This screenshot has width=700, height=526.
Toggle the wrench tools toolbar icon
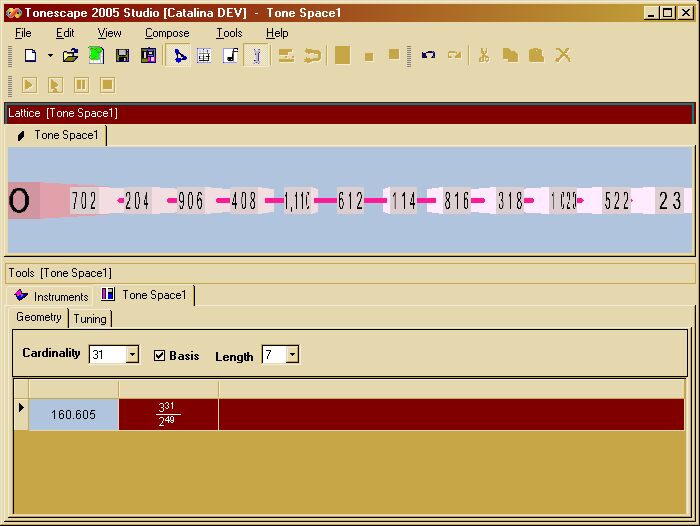pos(257,55)
